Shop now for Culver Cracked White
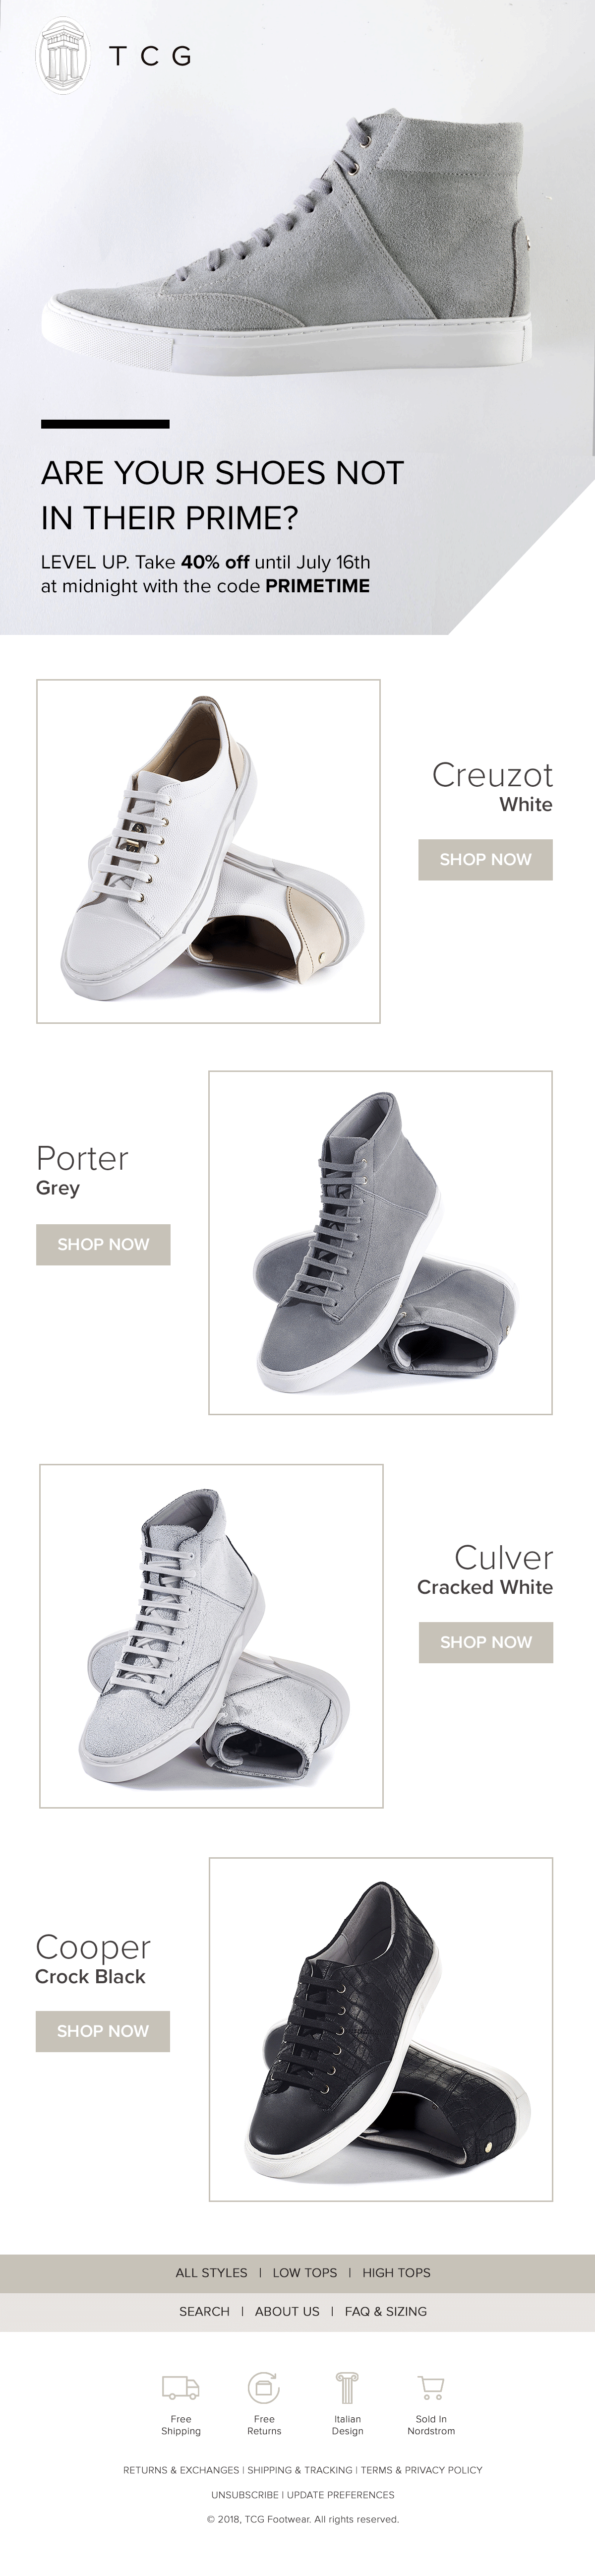 click(486, 1642)
